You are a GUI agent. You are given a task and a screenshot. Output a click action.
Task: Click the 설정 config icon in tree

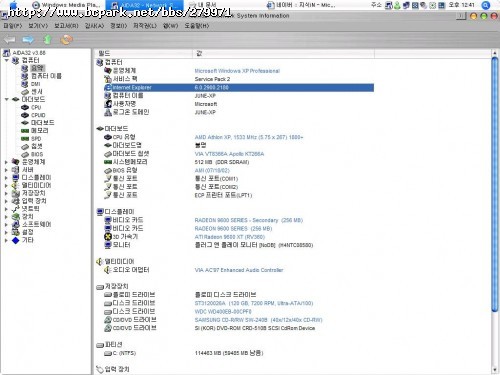click(x=16, y=232)
